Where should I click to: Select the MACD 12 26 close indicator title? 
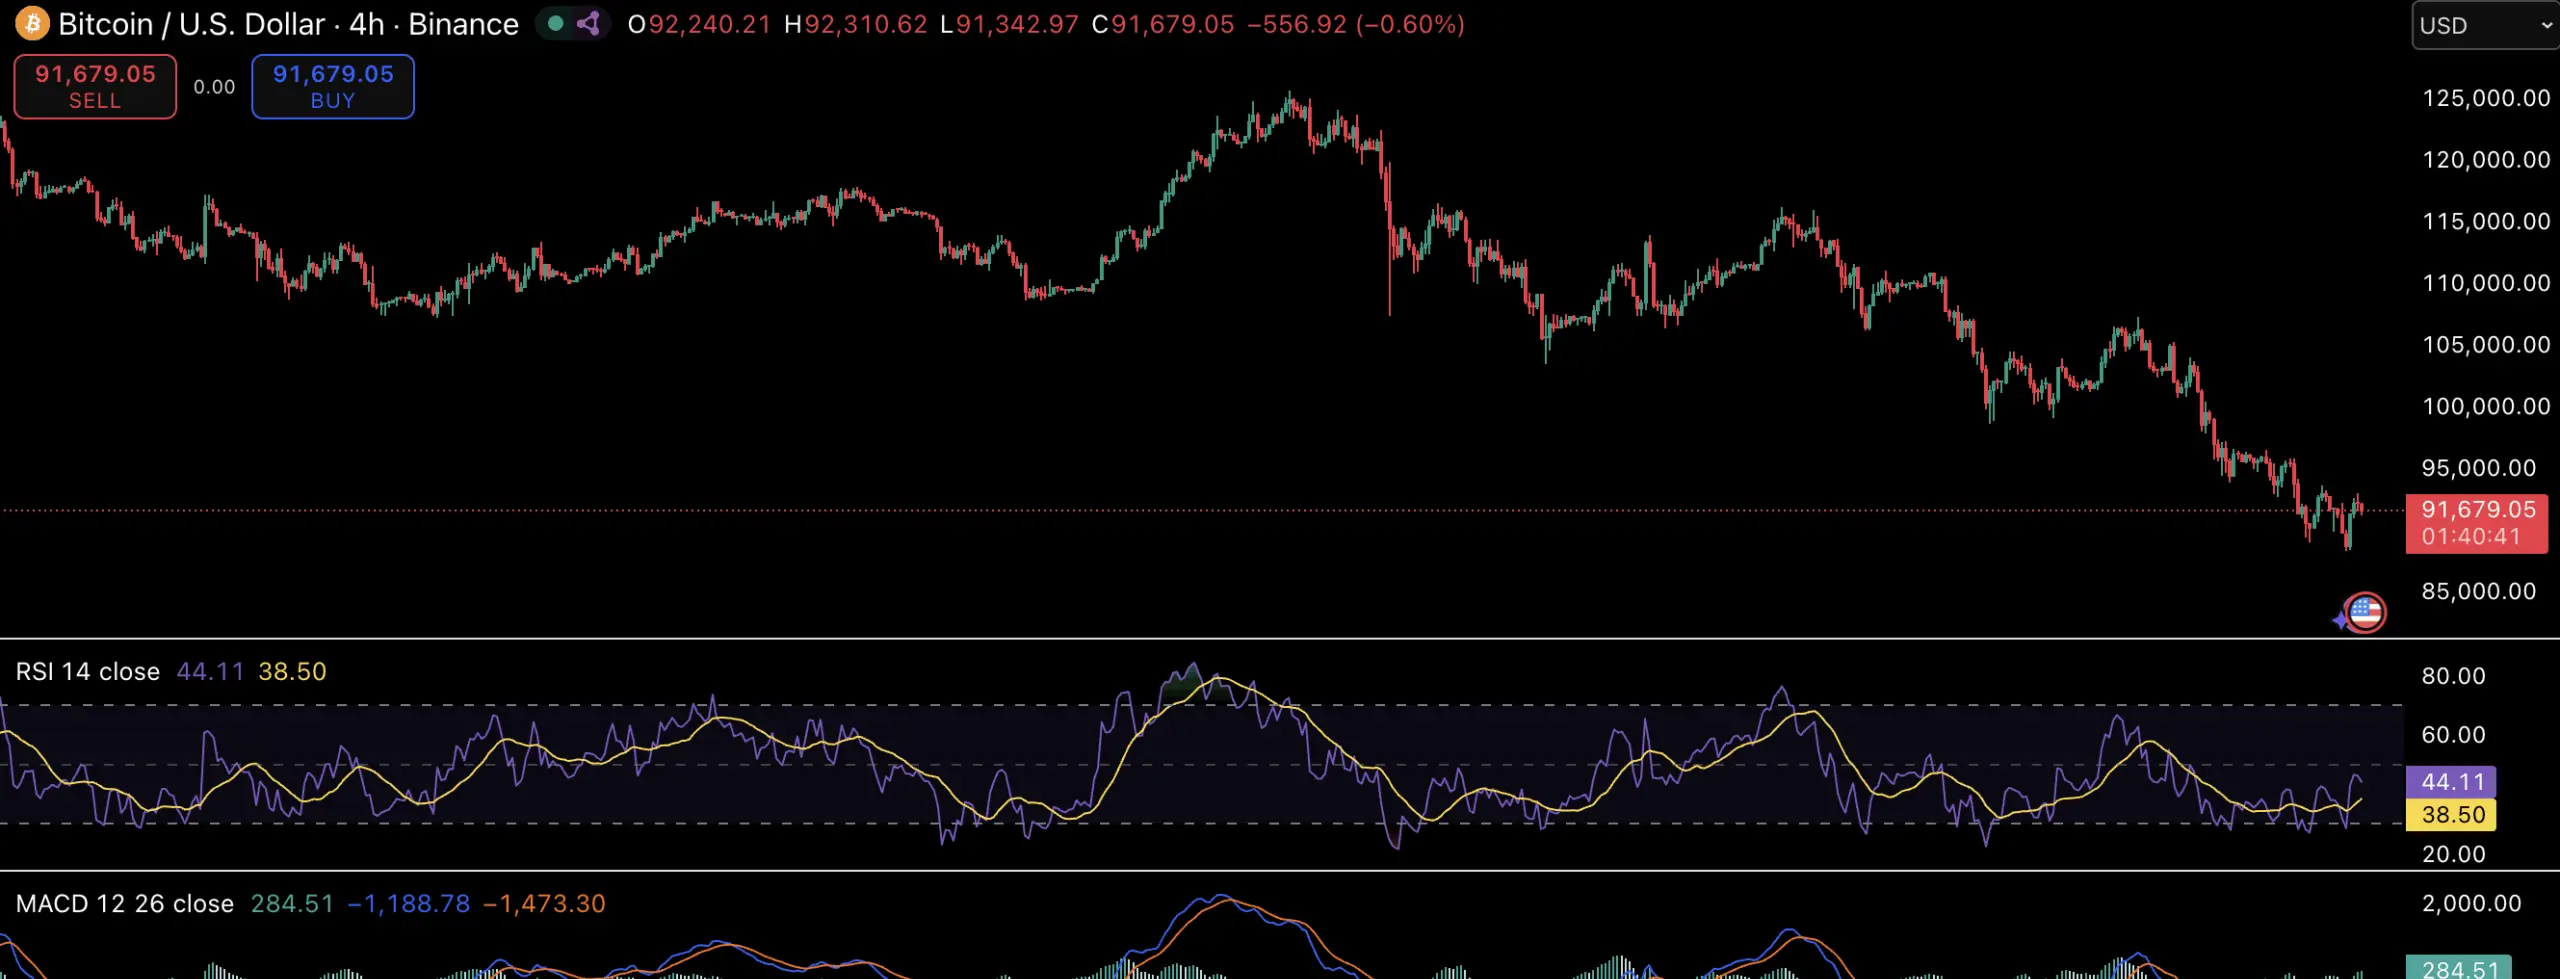tap(125, 904)
